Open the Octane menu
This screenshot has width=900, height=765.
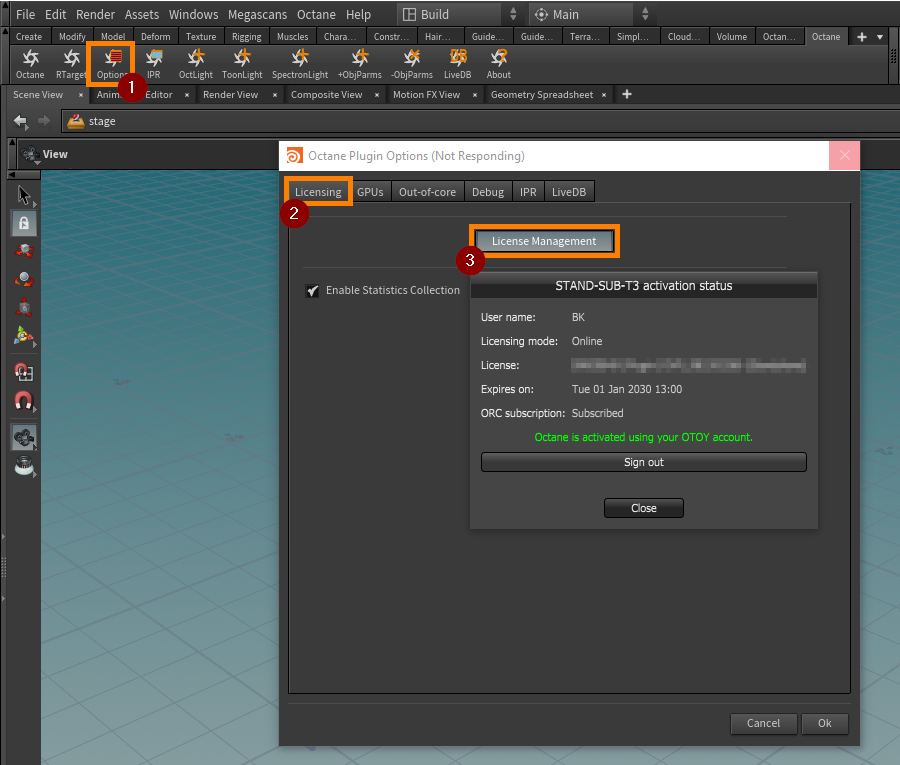point(316,14)
